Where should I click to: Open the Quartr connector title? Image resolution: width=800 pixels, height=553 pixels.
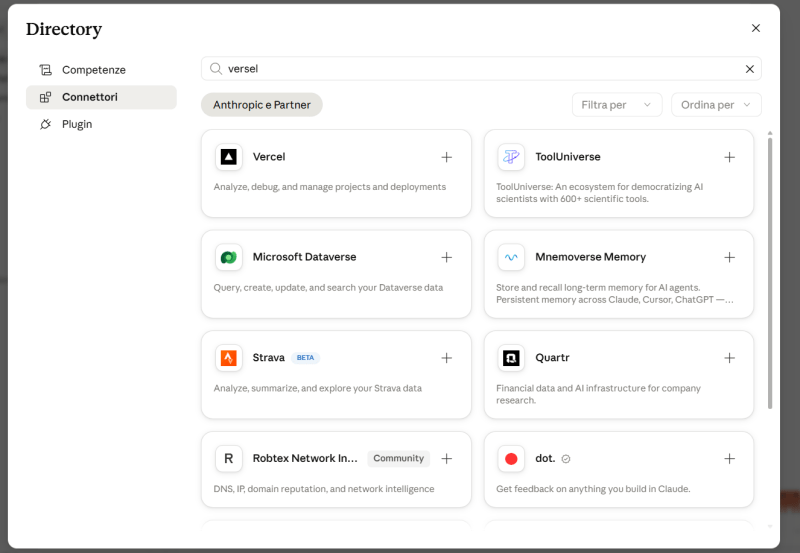click(552, 358)
